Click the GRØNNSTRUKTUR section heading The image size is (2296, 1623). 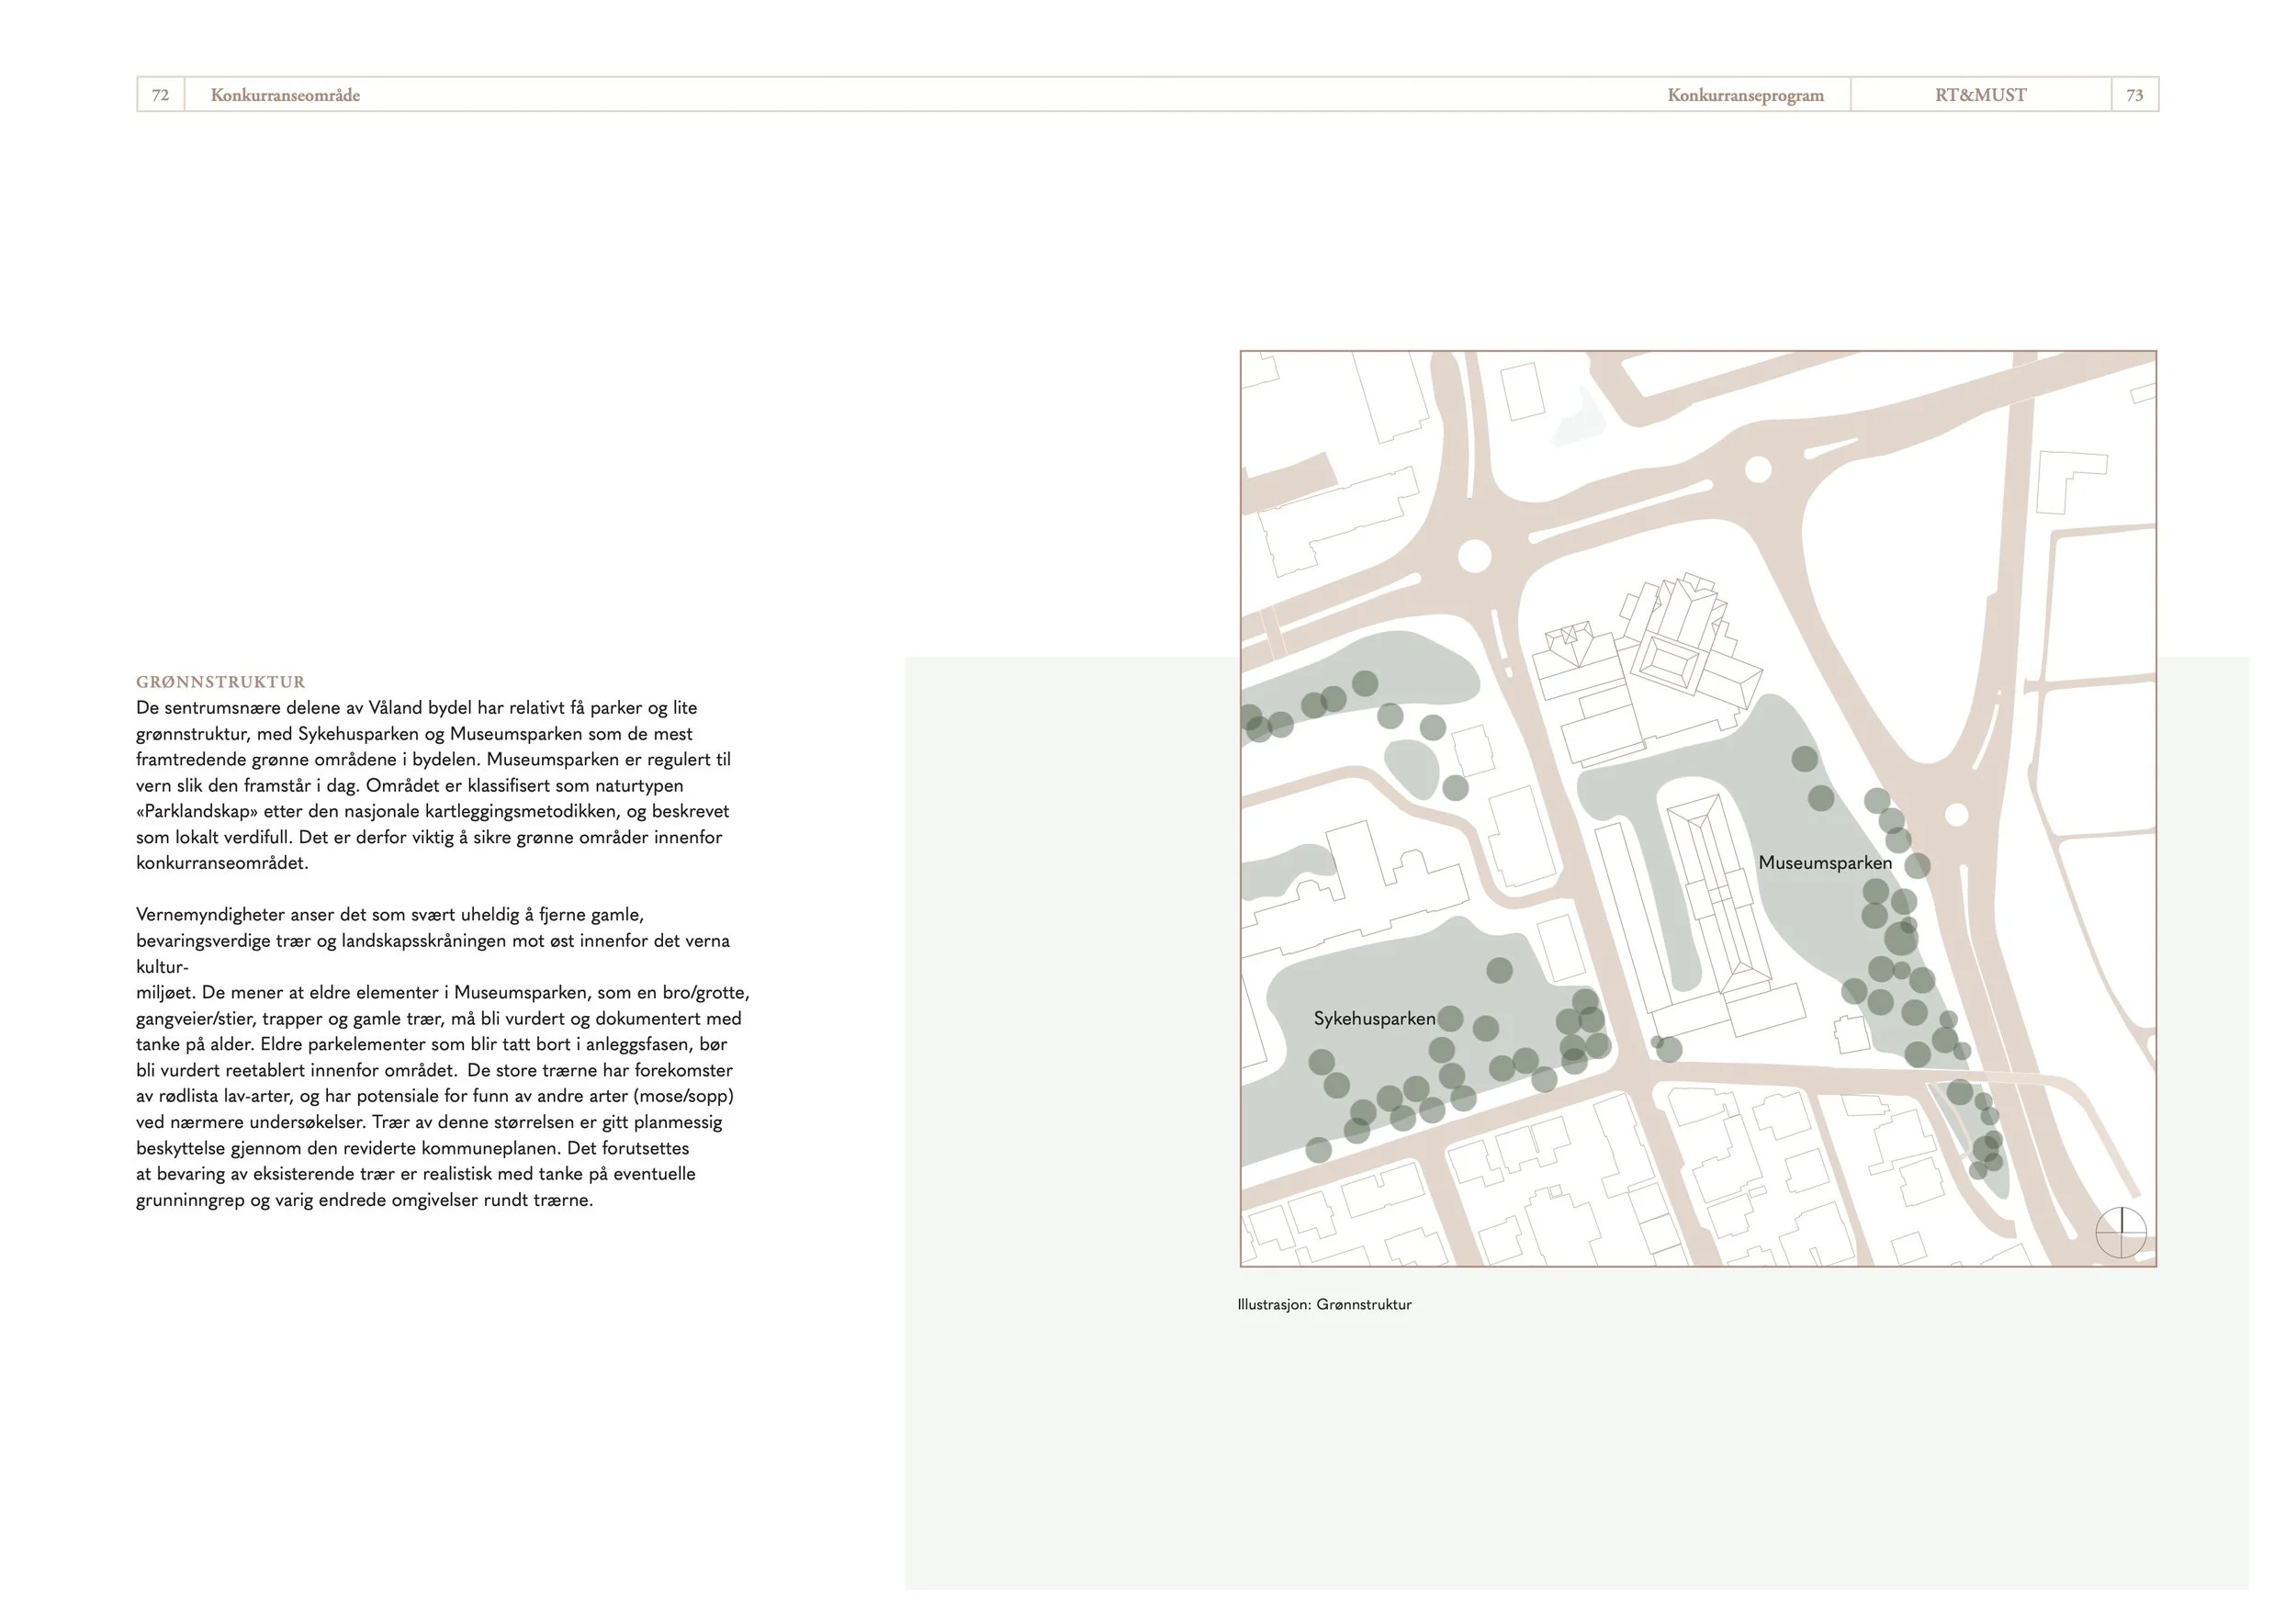220,682
